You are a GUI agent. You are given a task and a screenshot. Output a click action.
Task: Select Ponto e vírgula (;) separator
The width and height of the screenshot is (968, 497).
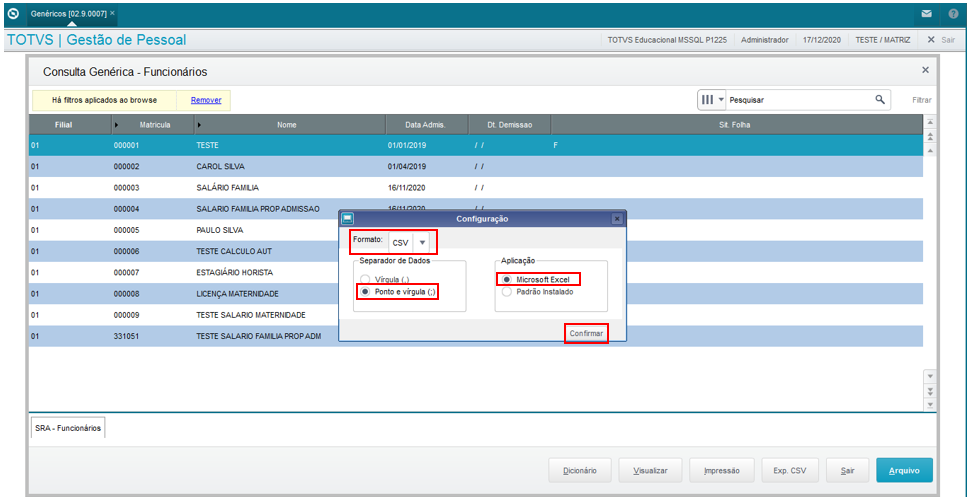pyautogui.click(x=366, y=291)
